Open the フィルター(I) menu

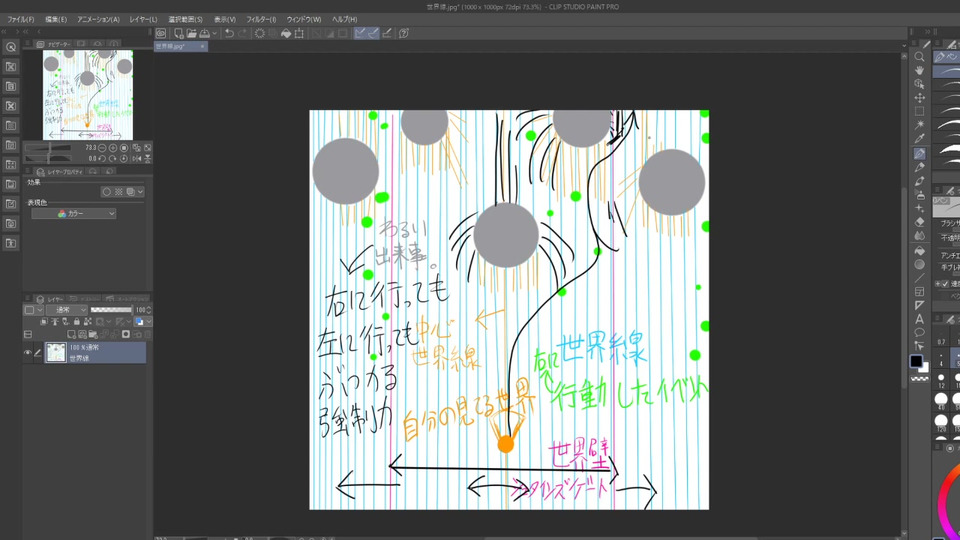(x=260, y=19)
